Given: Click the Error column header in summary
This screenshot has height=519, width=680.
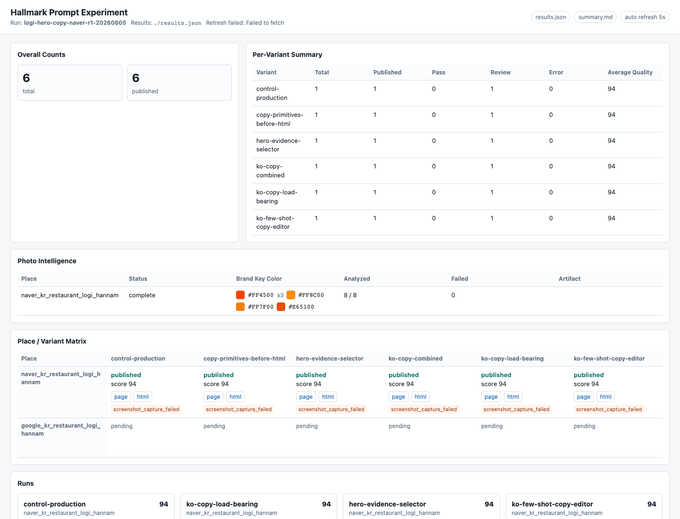Looking at the screenshot, I should [x=556, y=72].
